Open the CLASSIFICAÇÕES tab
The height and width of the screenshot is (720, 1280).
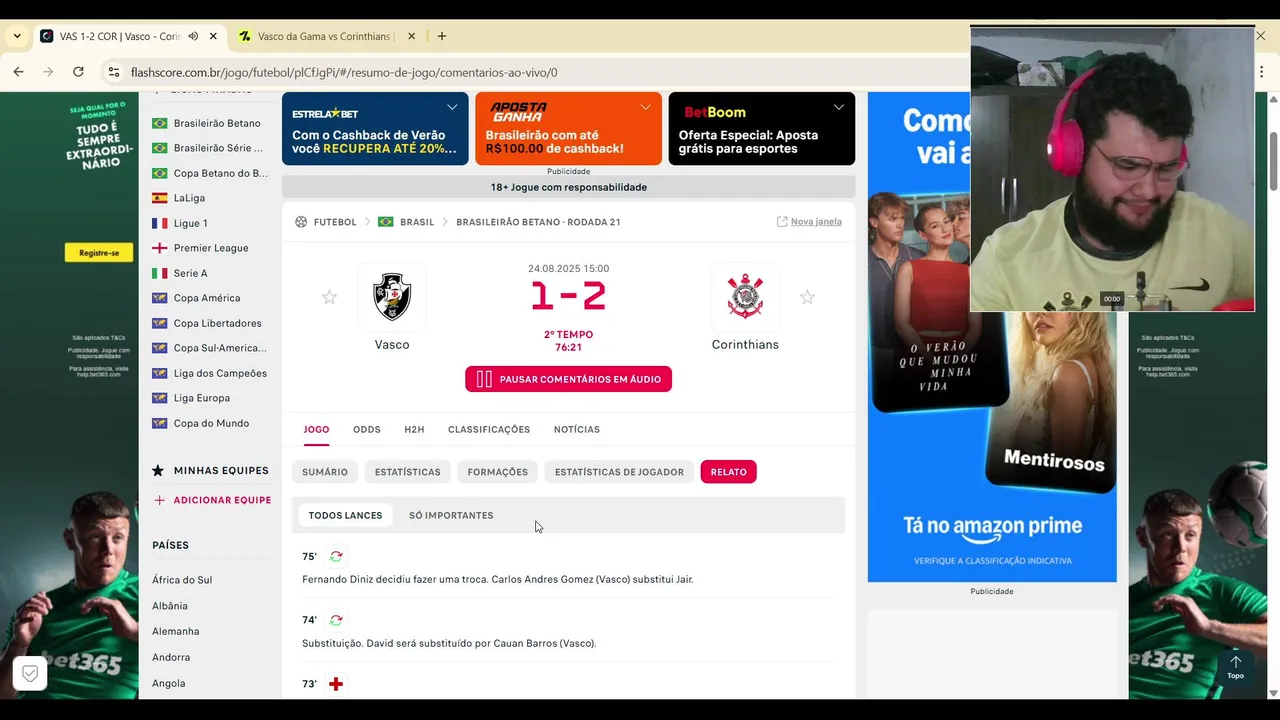tap(489, 429)
